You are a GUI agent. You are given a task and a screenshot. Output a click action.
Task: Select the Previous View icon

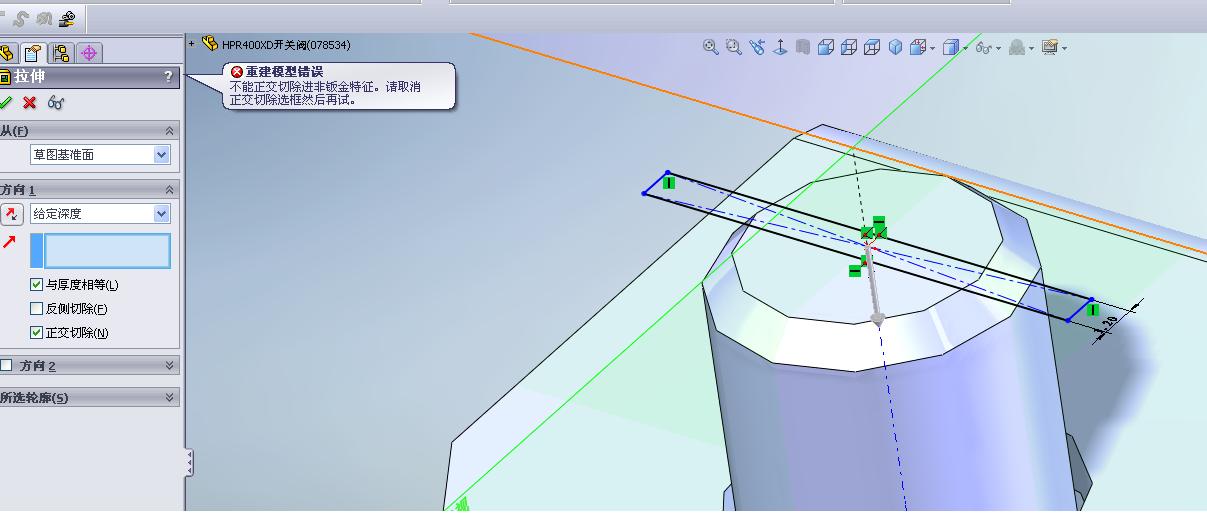pos(757,47)
